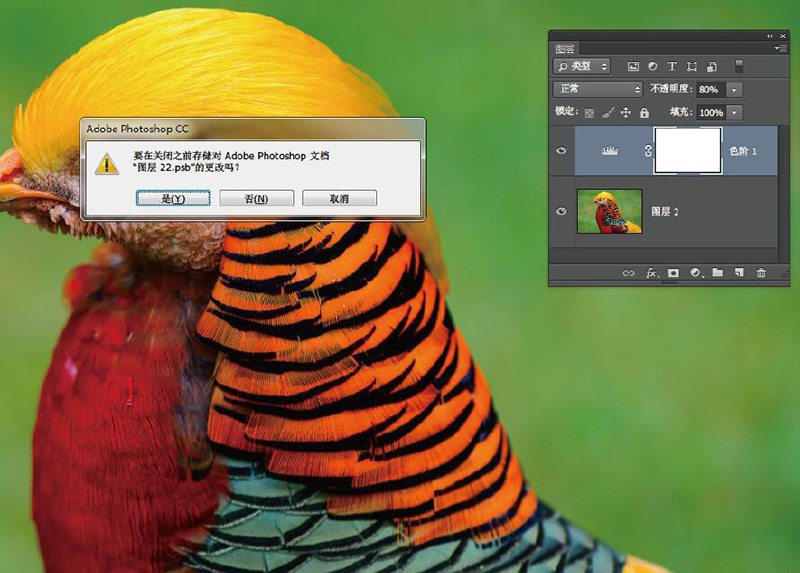
Task: Select the 图层 panel tab
Action: [566, 48]
